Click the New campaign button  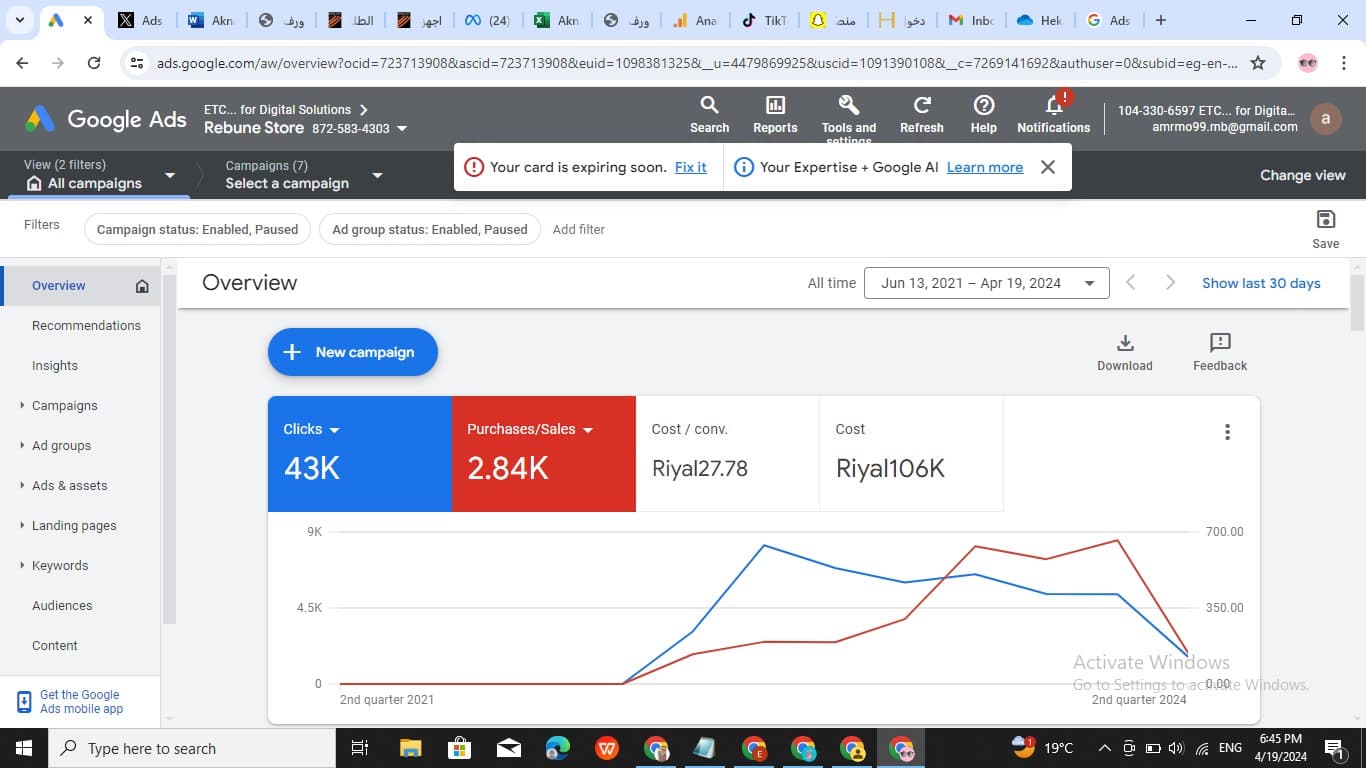click(x=353, y=352)
